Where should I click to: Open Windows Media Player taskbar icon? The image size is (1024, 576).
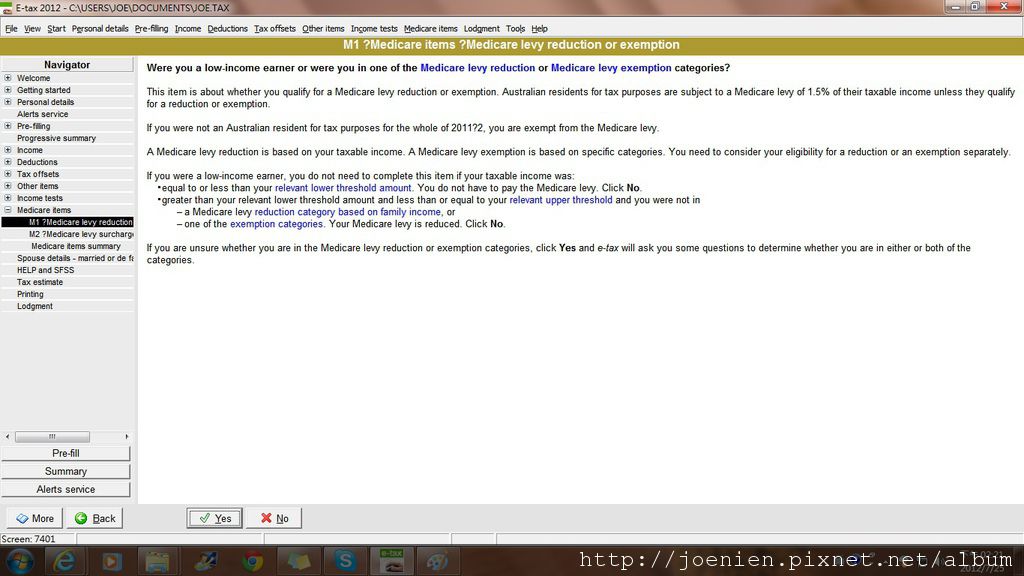tap(111, 560)
